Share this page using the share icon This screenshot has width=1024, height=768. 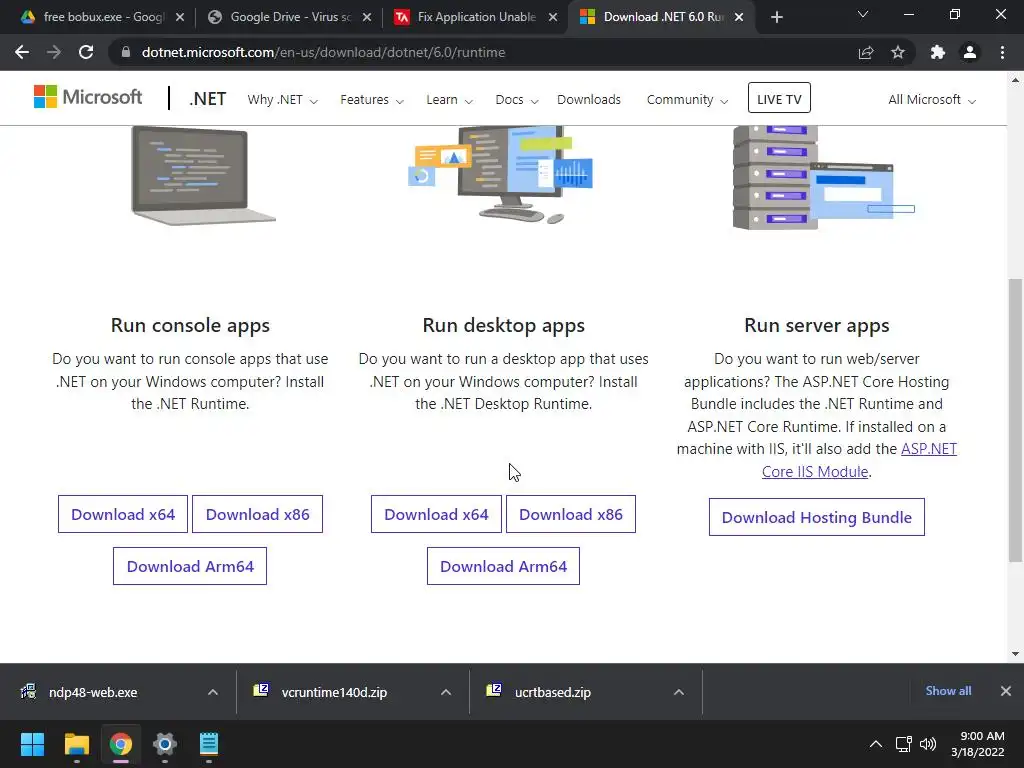(866, 52)
